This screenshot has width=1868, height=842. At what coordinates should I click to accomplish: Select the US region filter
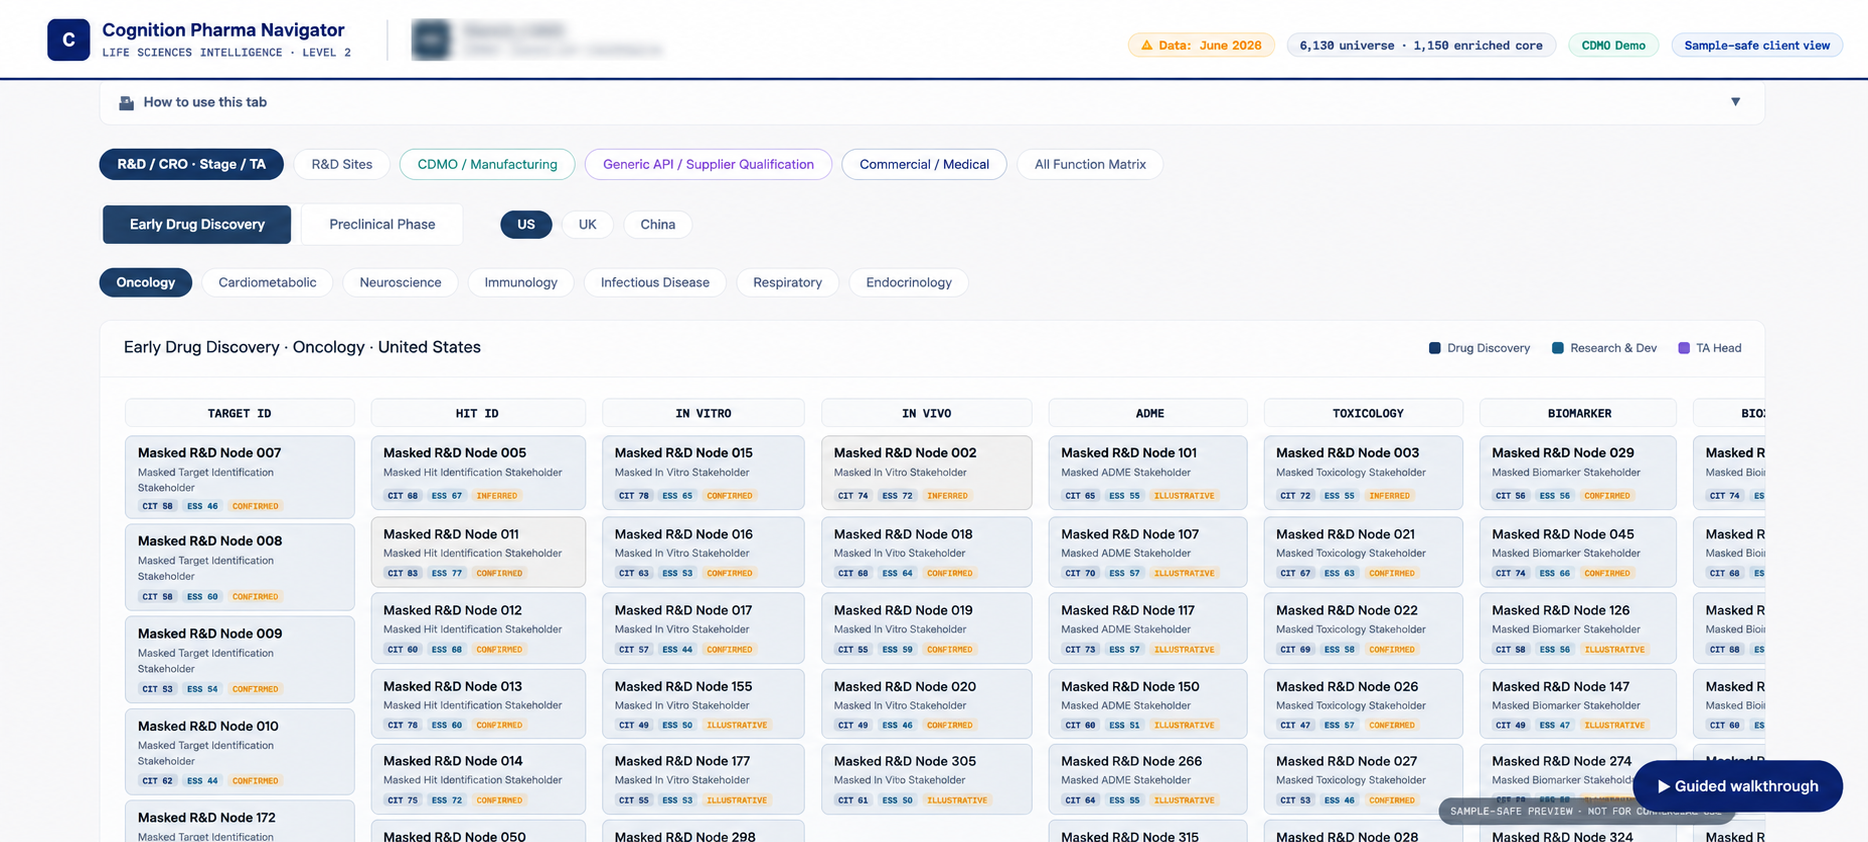tap(526, 224)
